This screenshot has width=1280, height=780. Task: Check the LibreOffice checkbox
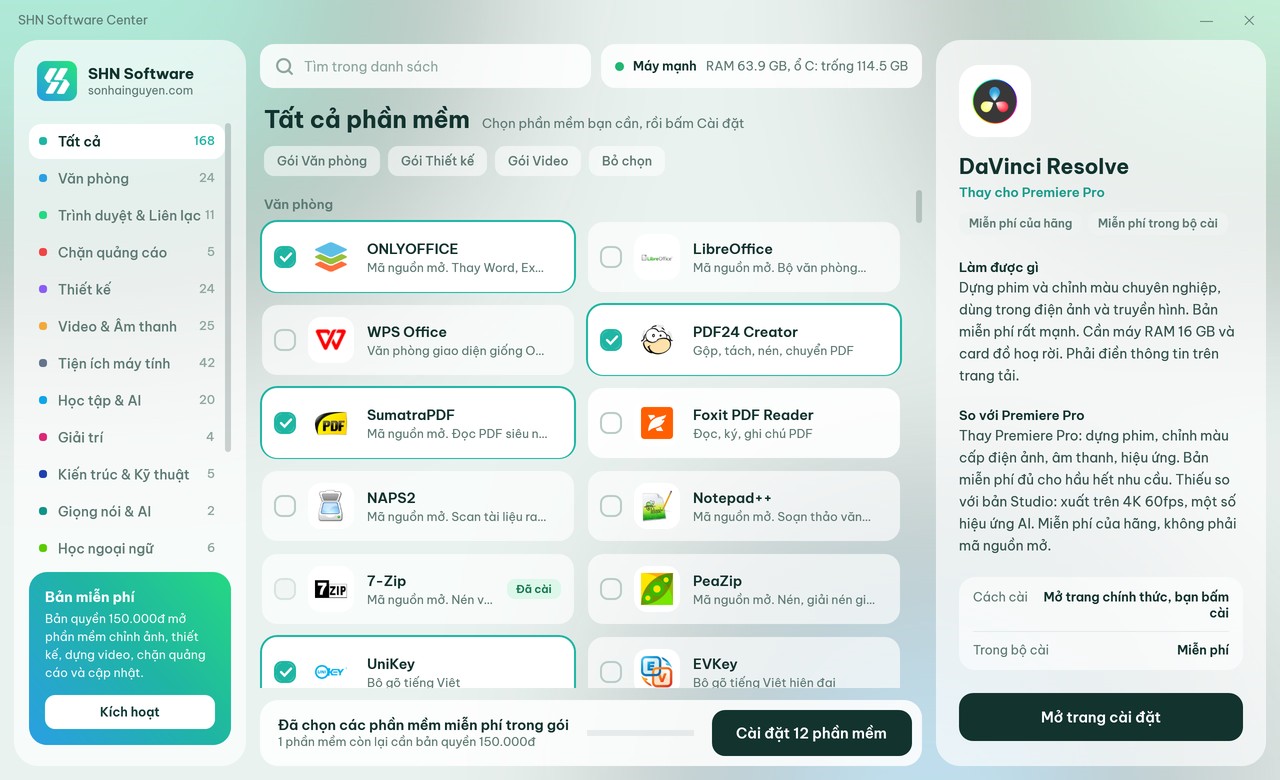point(611,257)
